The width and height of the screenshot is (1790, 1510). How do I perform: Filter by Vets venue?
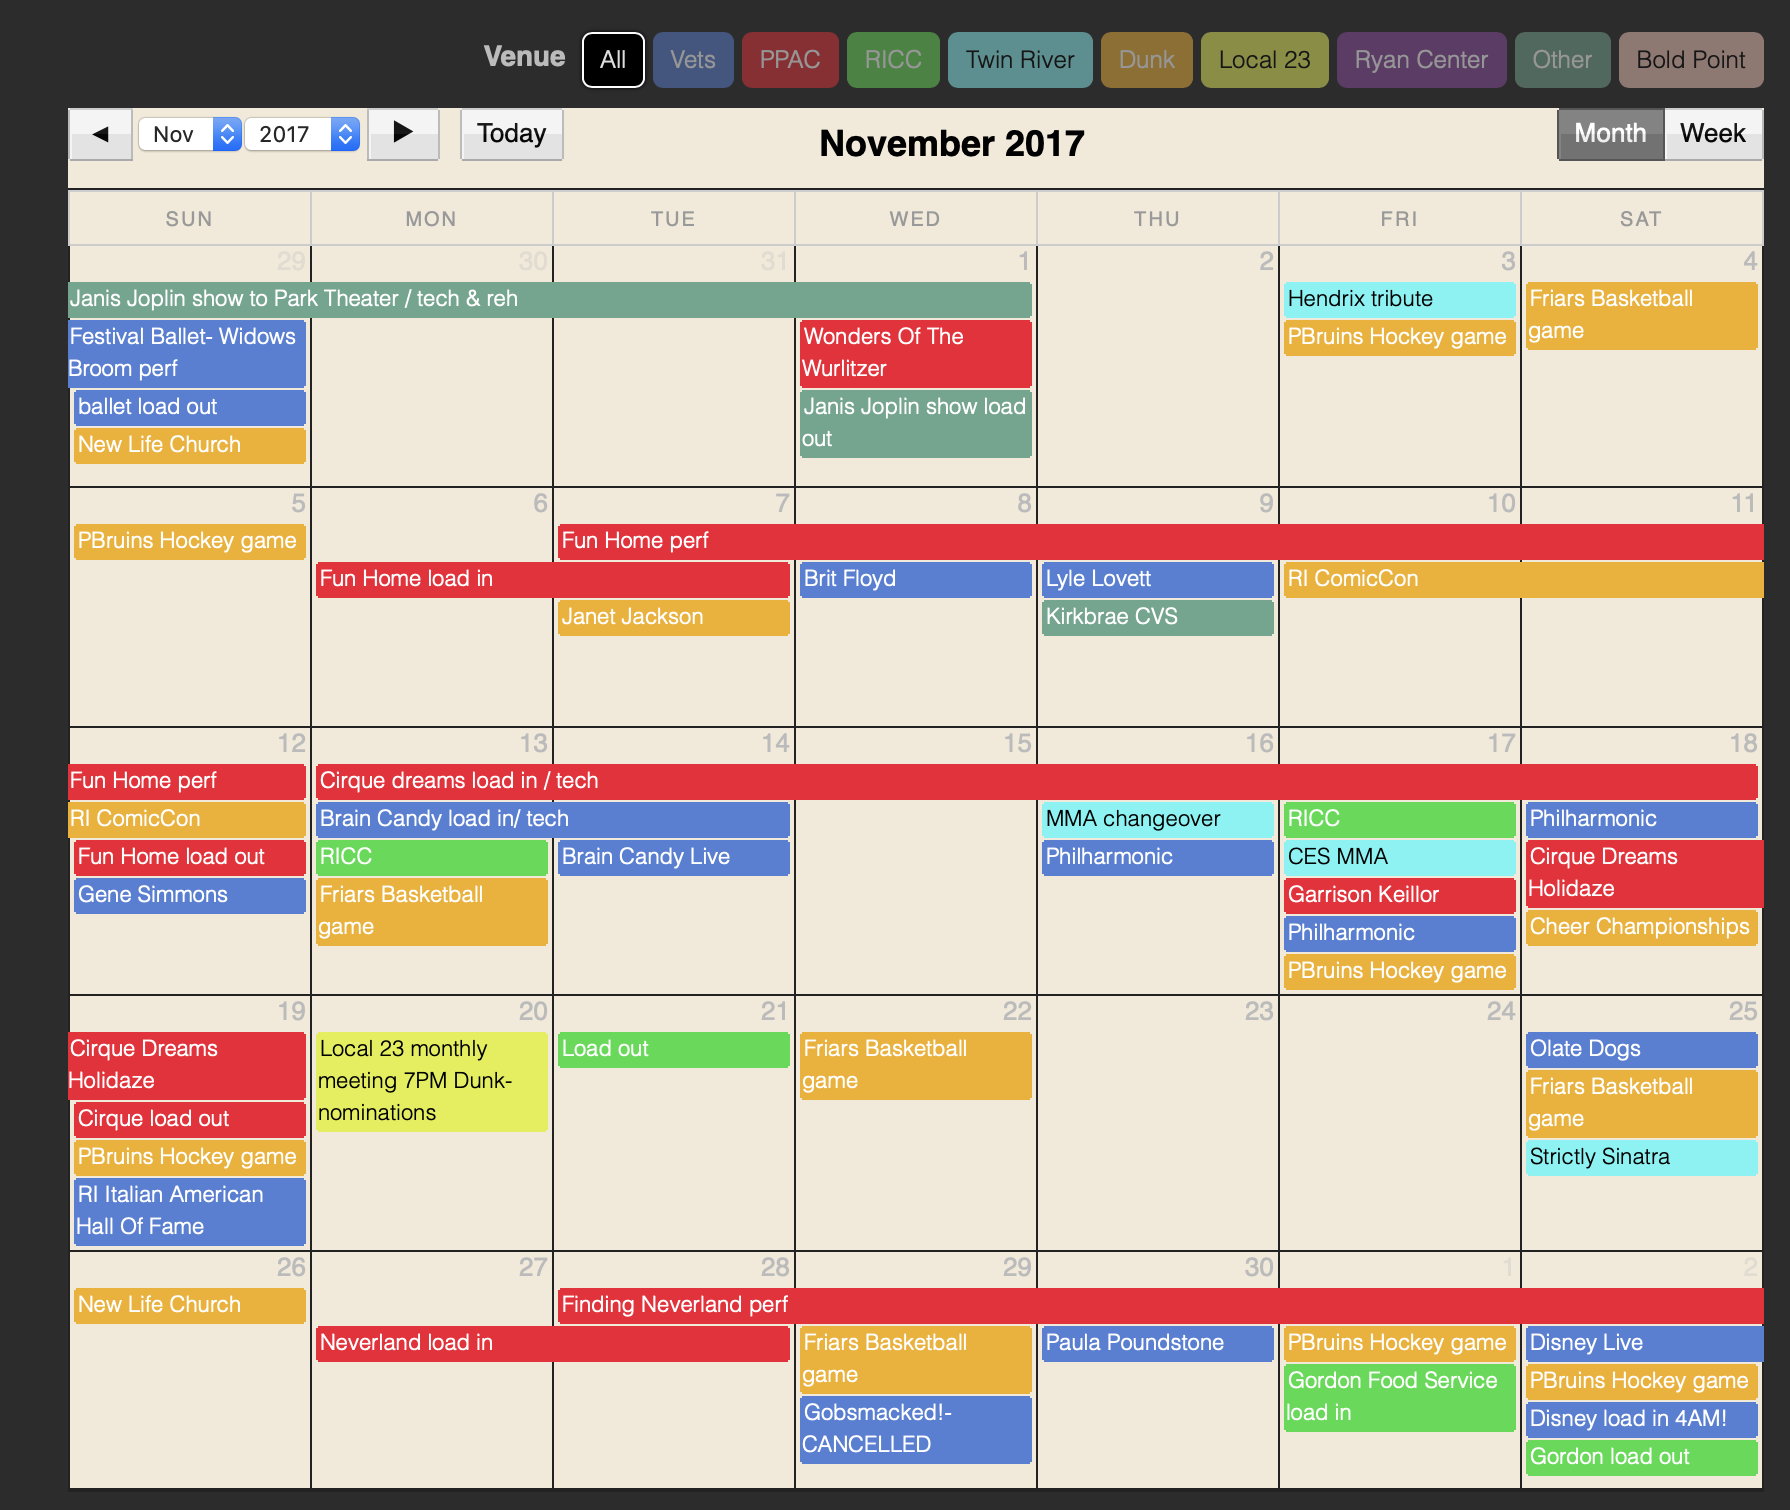pos(692,60)
